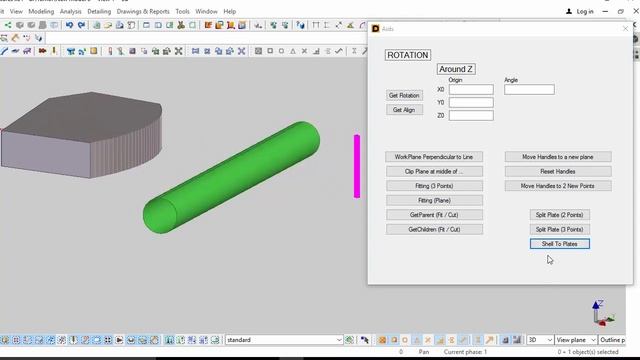Toggle the orange circle switch in bottom toolbar
Screen dimensions: 640x360
405,340
